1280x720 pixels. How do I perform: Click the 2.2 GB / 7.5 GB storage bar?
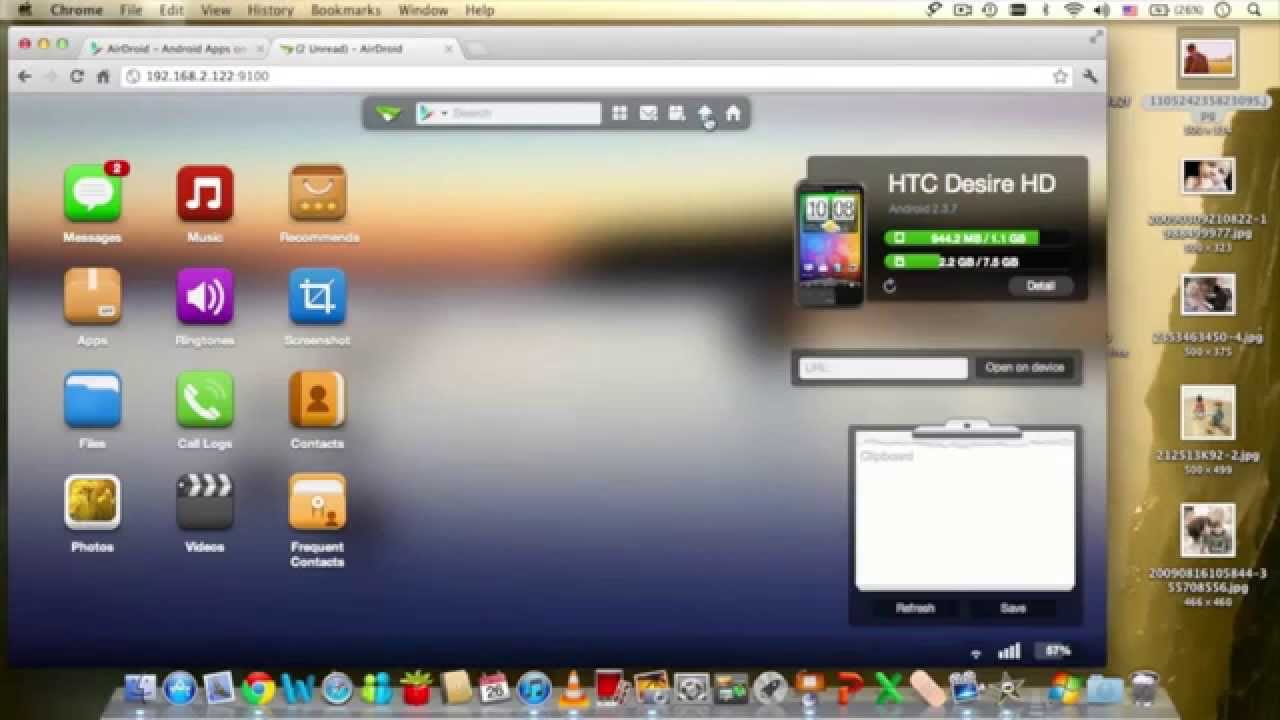[975, 262]
